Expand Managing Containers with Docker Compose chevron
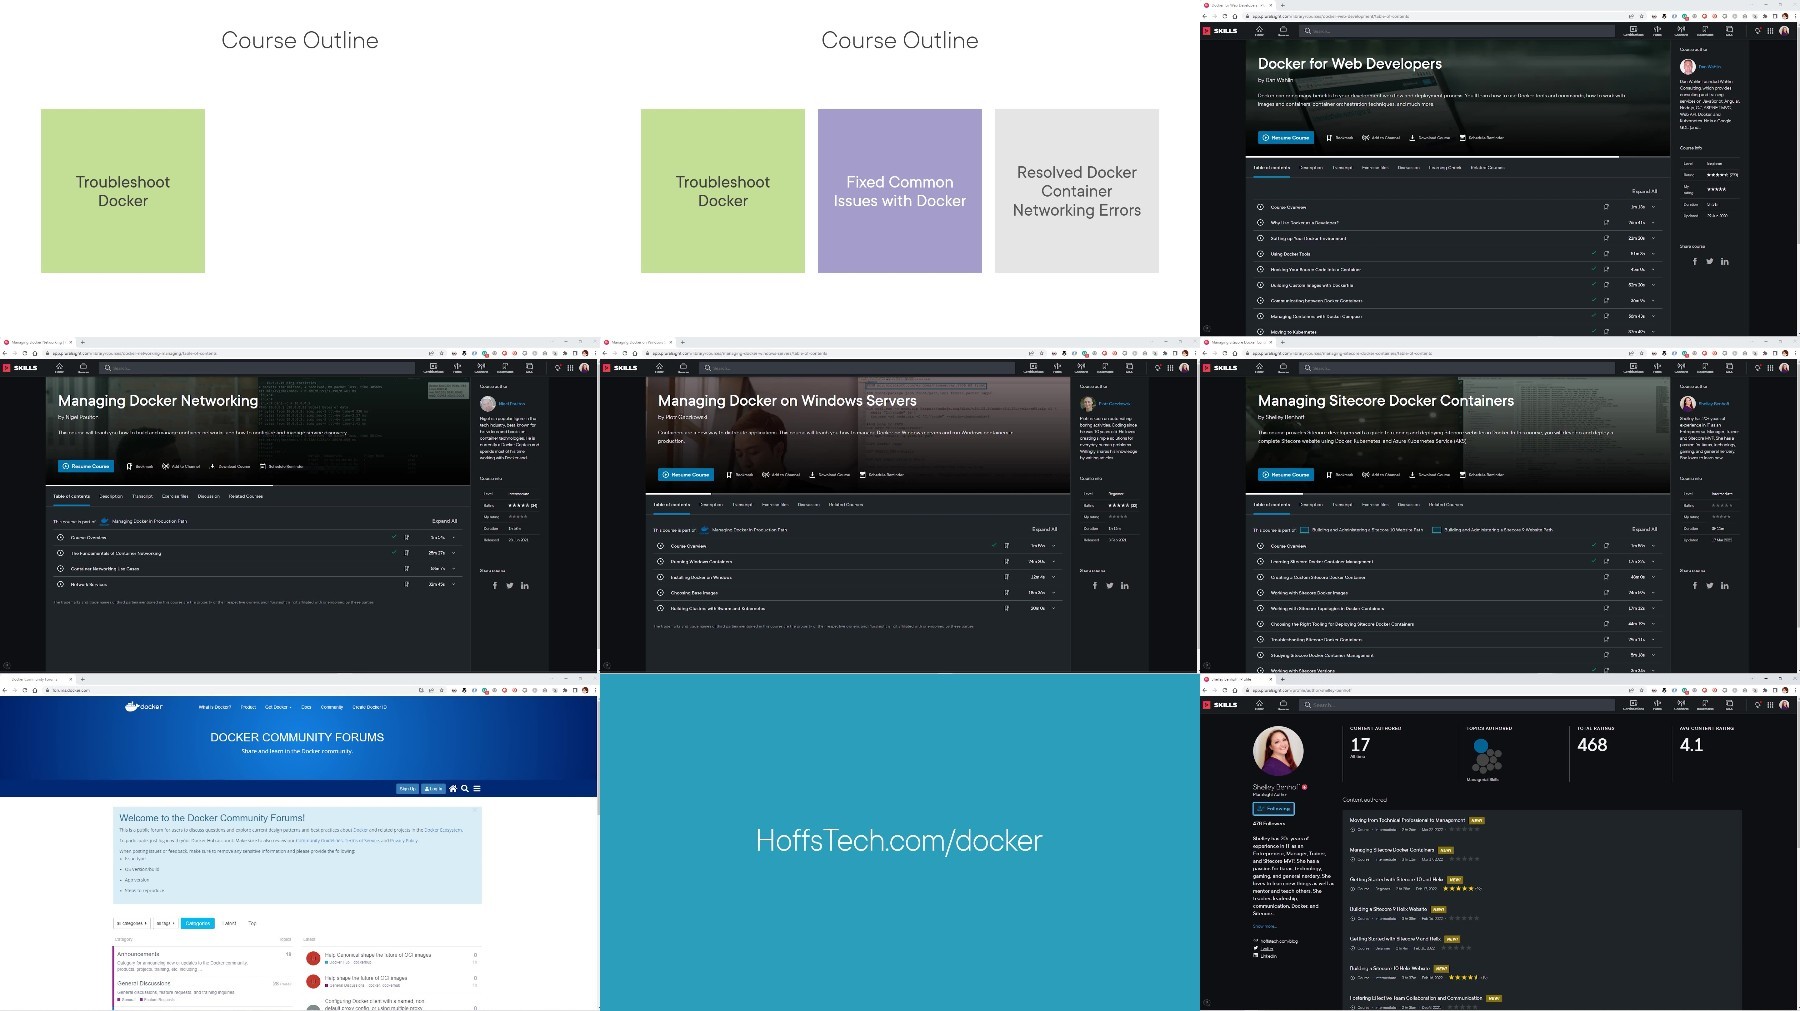The image size is (1800, 1011). point(1653,316)
